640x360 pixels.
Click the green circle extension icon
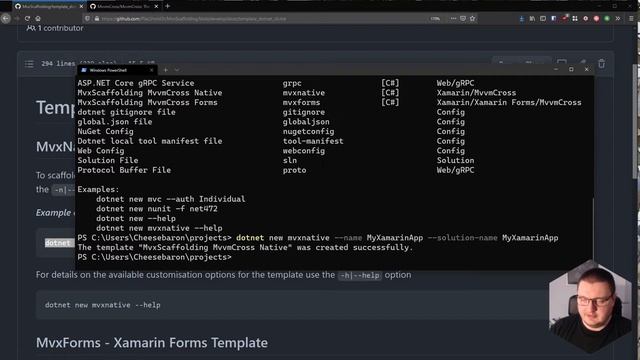(607, 19)
